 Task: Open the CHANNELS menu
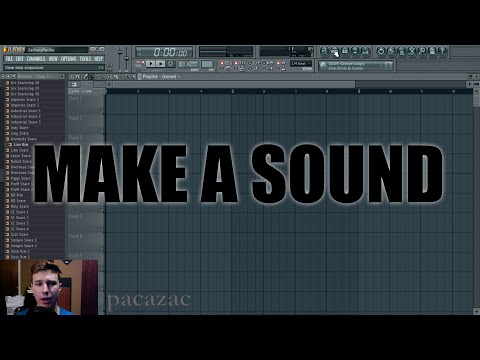pyautogui.click(x=36, y=59)
